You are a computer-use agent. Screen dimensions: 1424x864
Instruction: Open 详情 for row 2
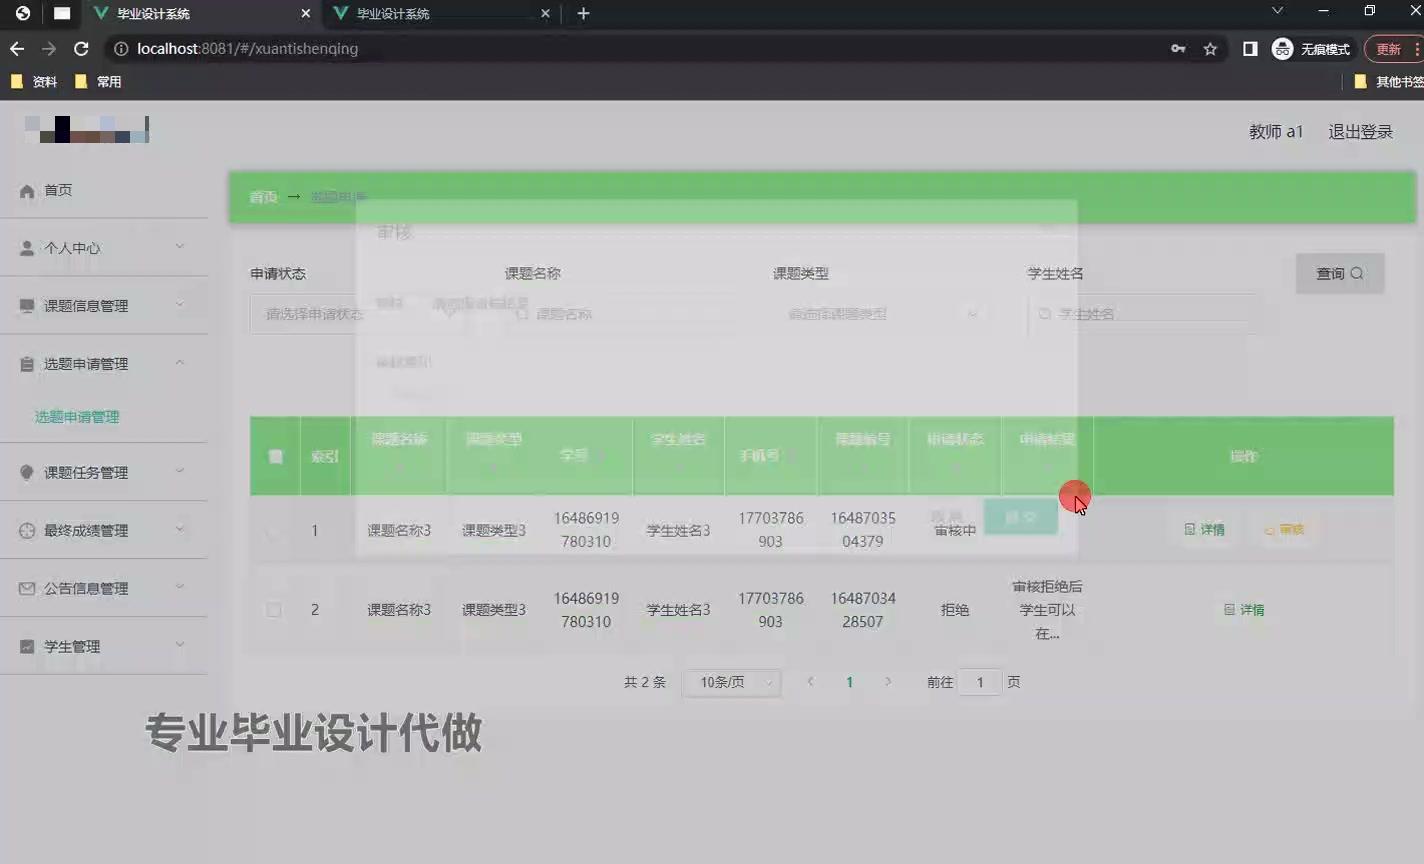[x=1243, y=609]
